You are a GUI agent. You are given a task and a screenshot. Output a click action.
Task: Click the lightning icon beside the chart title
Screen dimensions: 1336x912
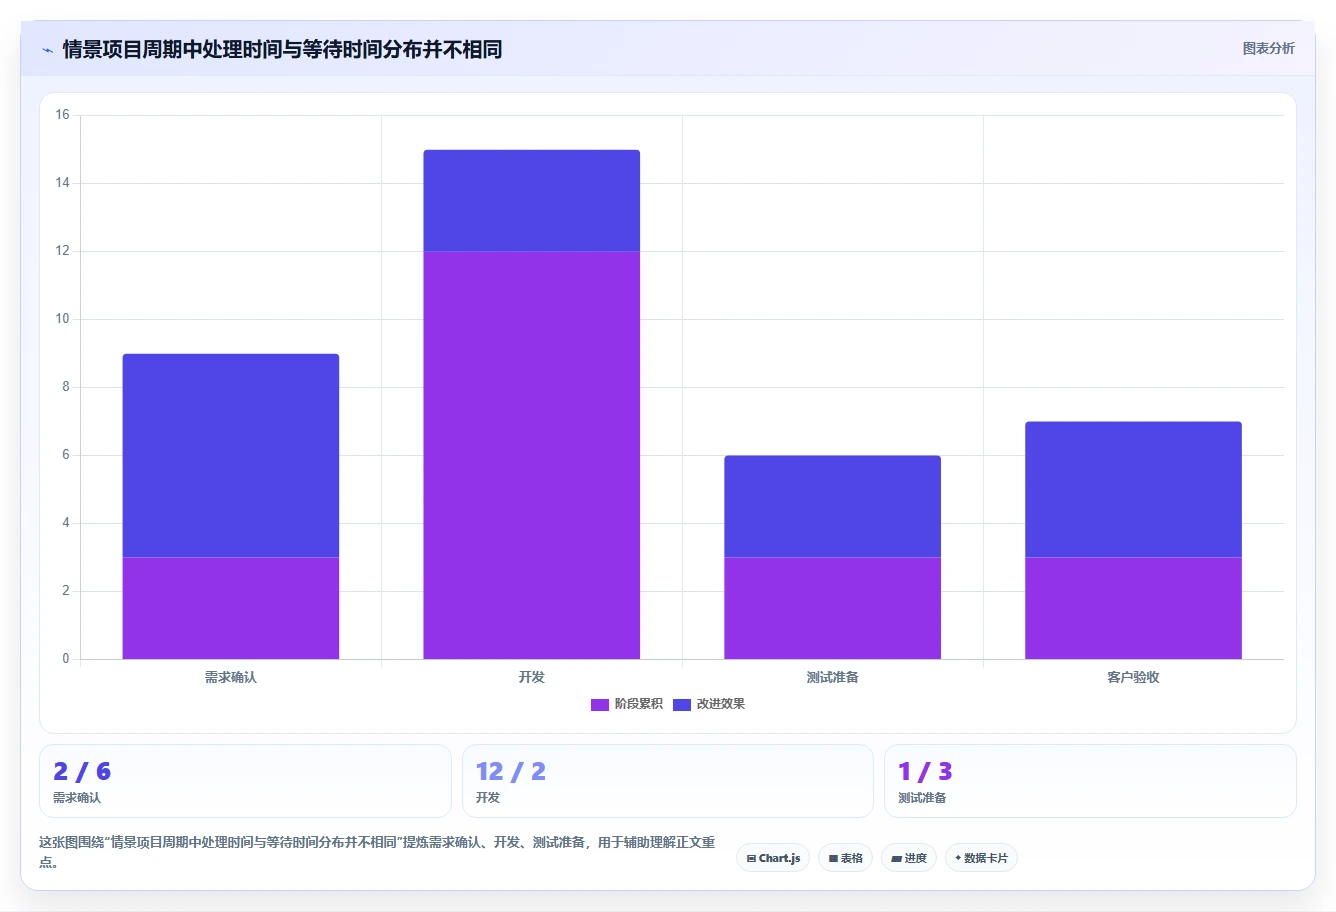tap(47, 50)
